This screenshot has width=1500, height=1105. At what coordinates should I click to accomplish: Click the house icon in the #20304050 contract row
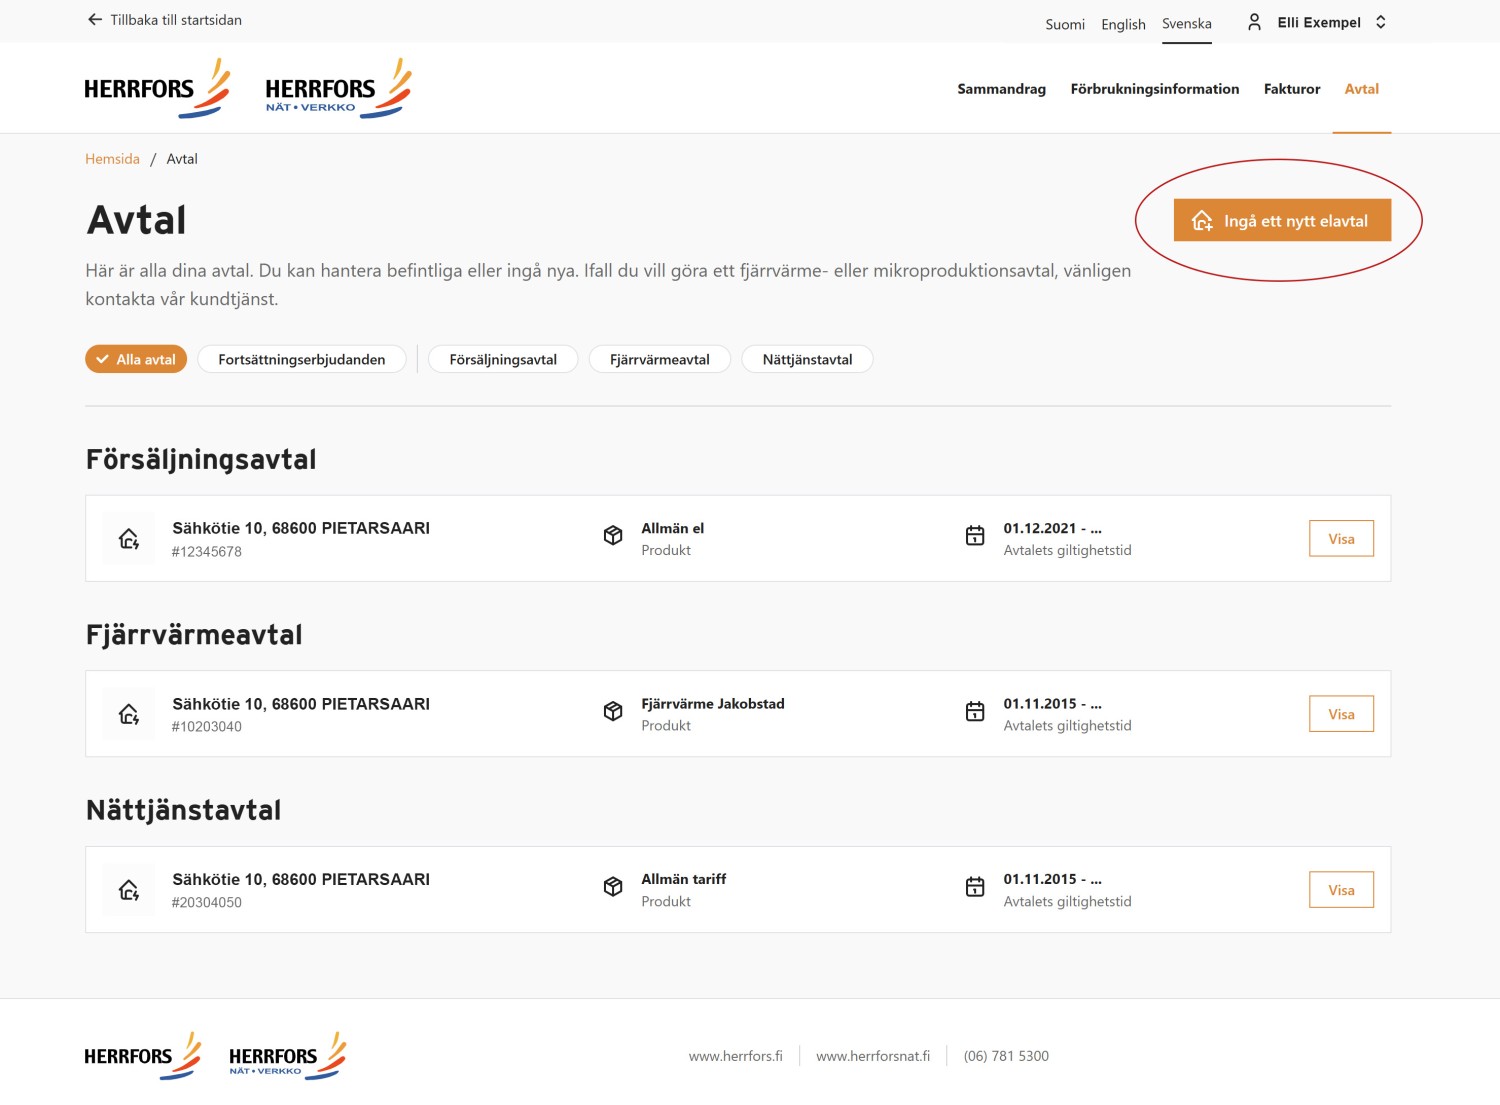click(129, 890)
